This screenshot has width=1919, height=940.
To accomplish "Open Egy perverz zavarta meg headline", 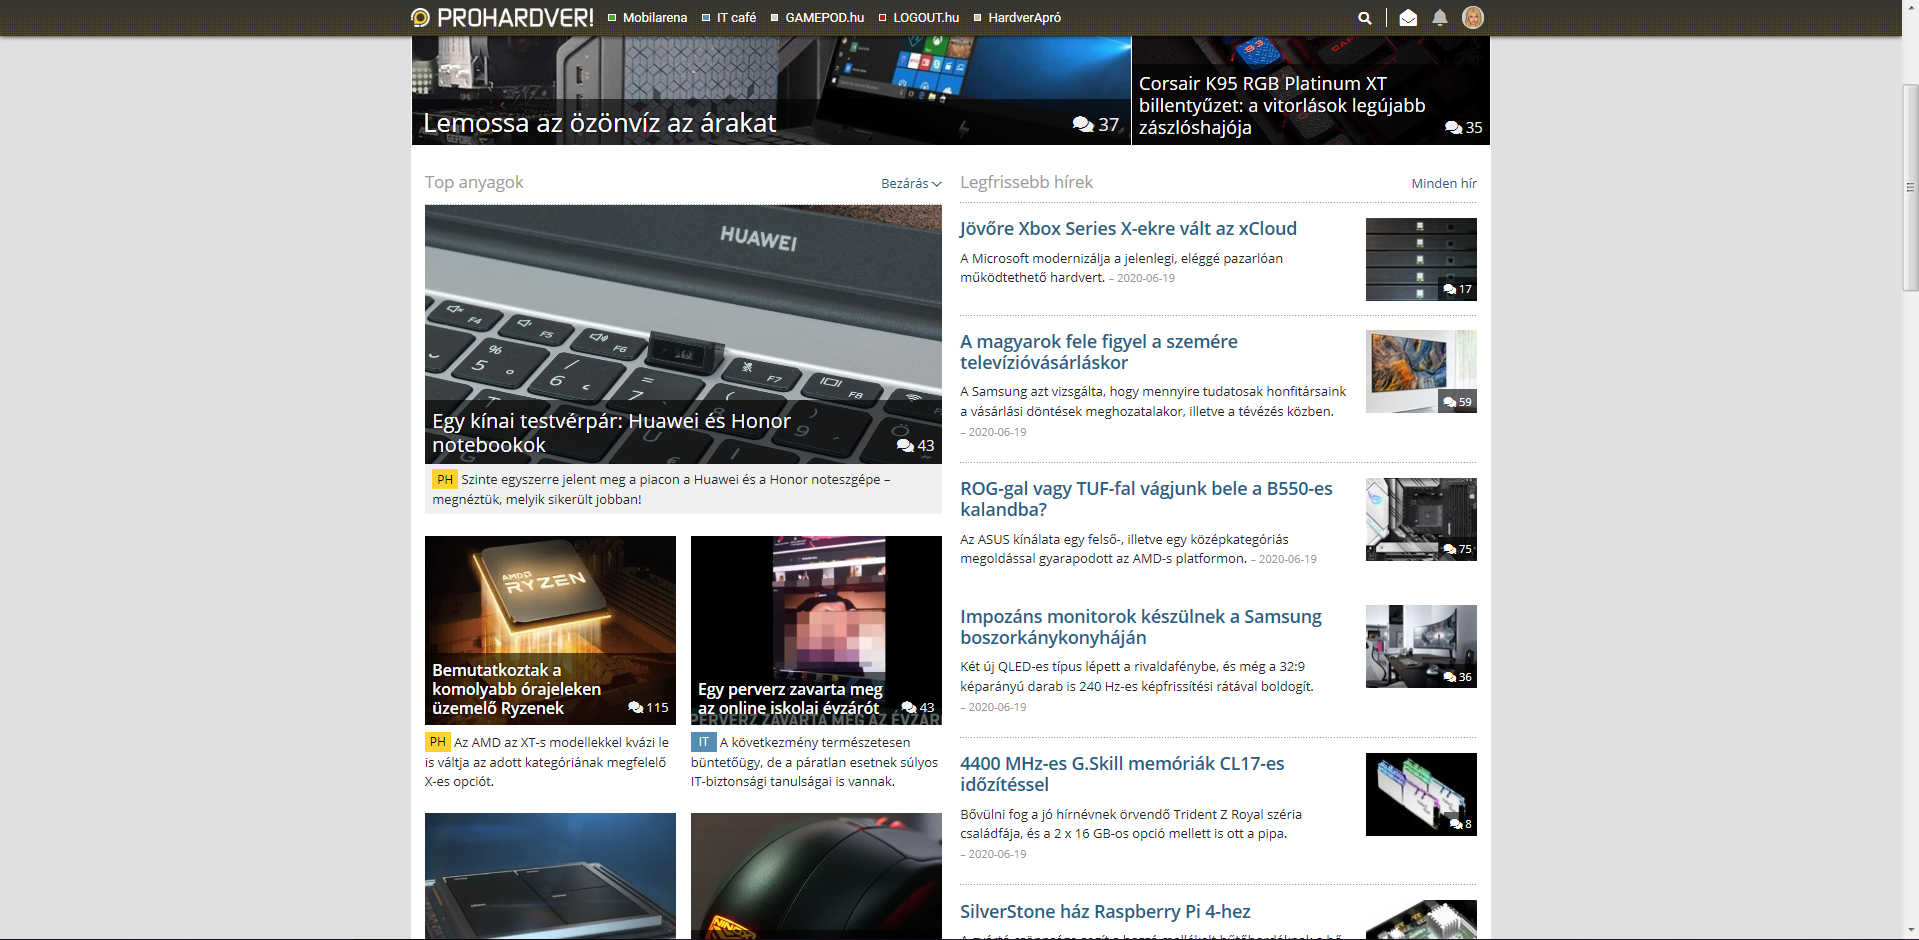I will pos(790,698).
